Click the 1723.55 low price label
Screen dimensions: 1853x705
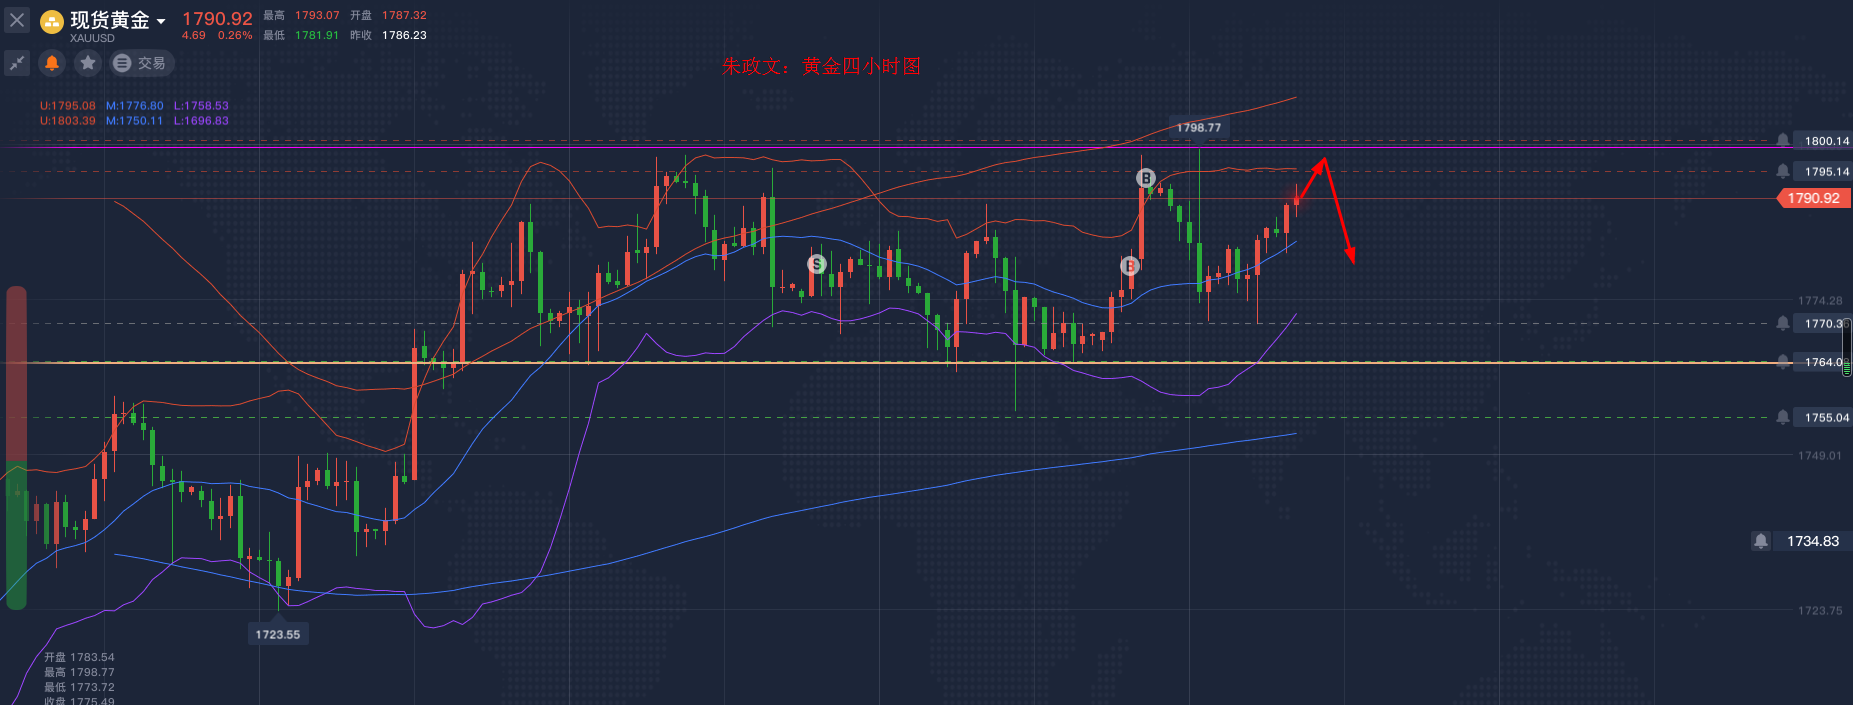click(x=277, y=634)
